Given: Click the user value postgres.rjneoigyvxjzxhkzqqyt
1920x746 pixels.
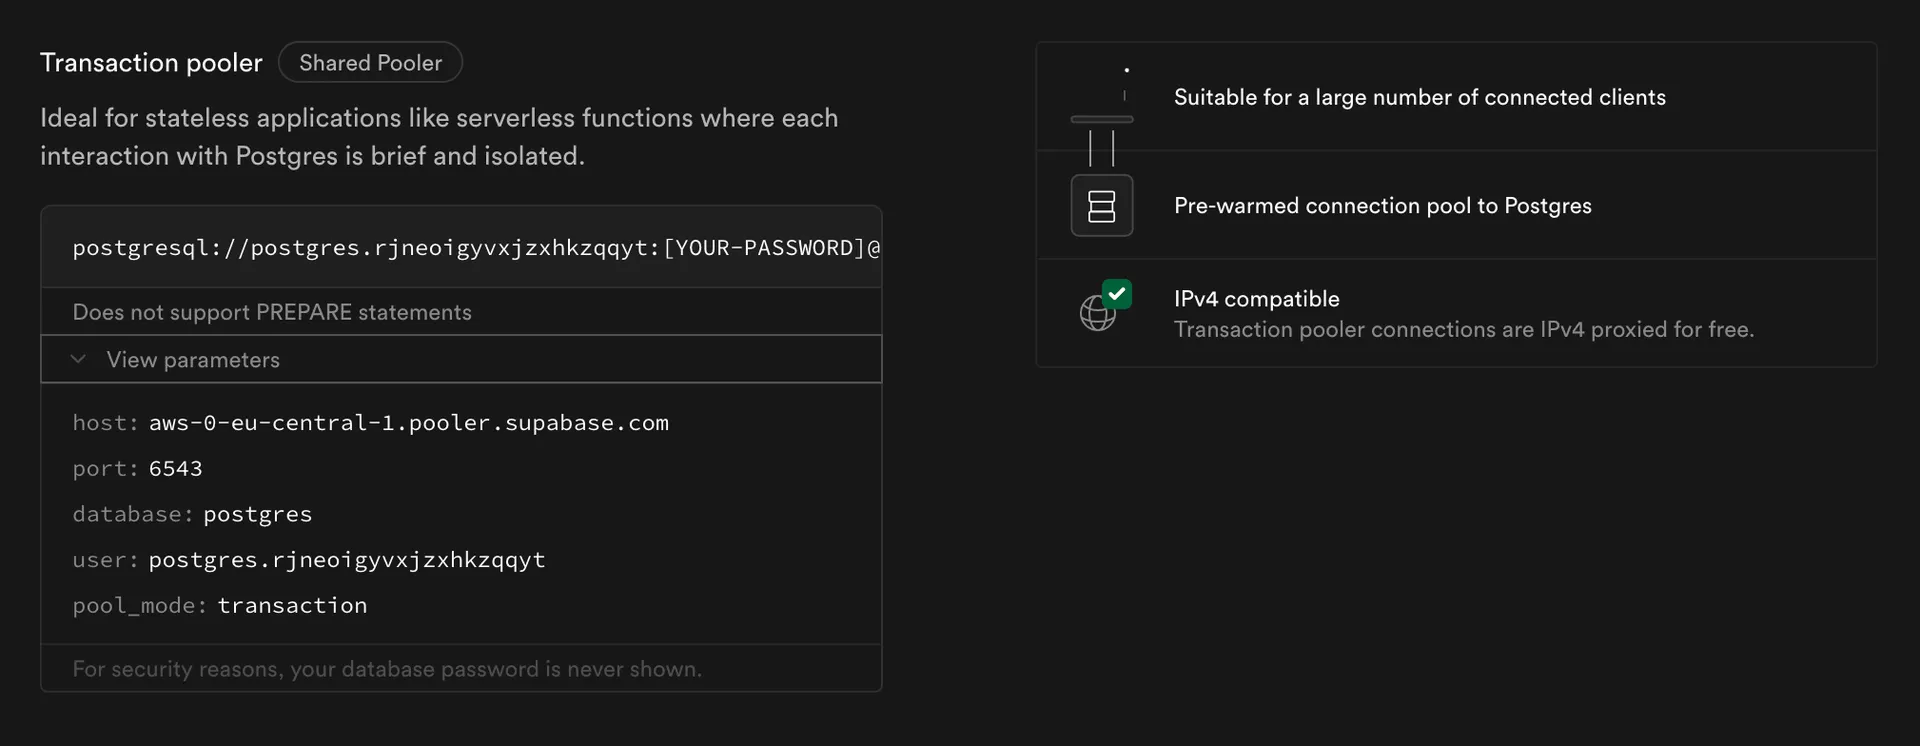Looking at the screenshot, I should (x=347, y=560).
